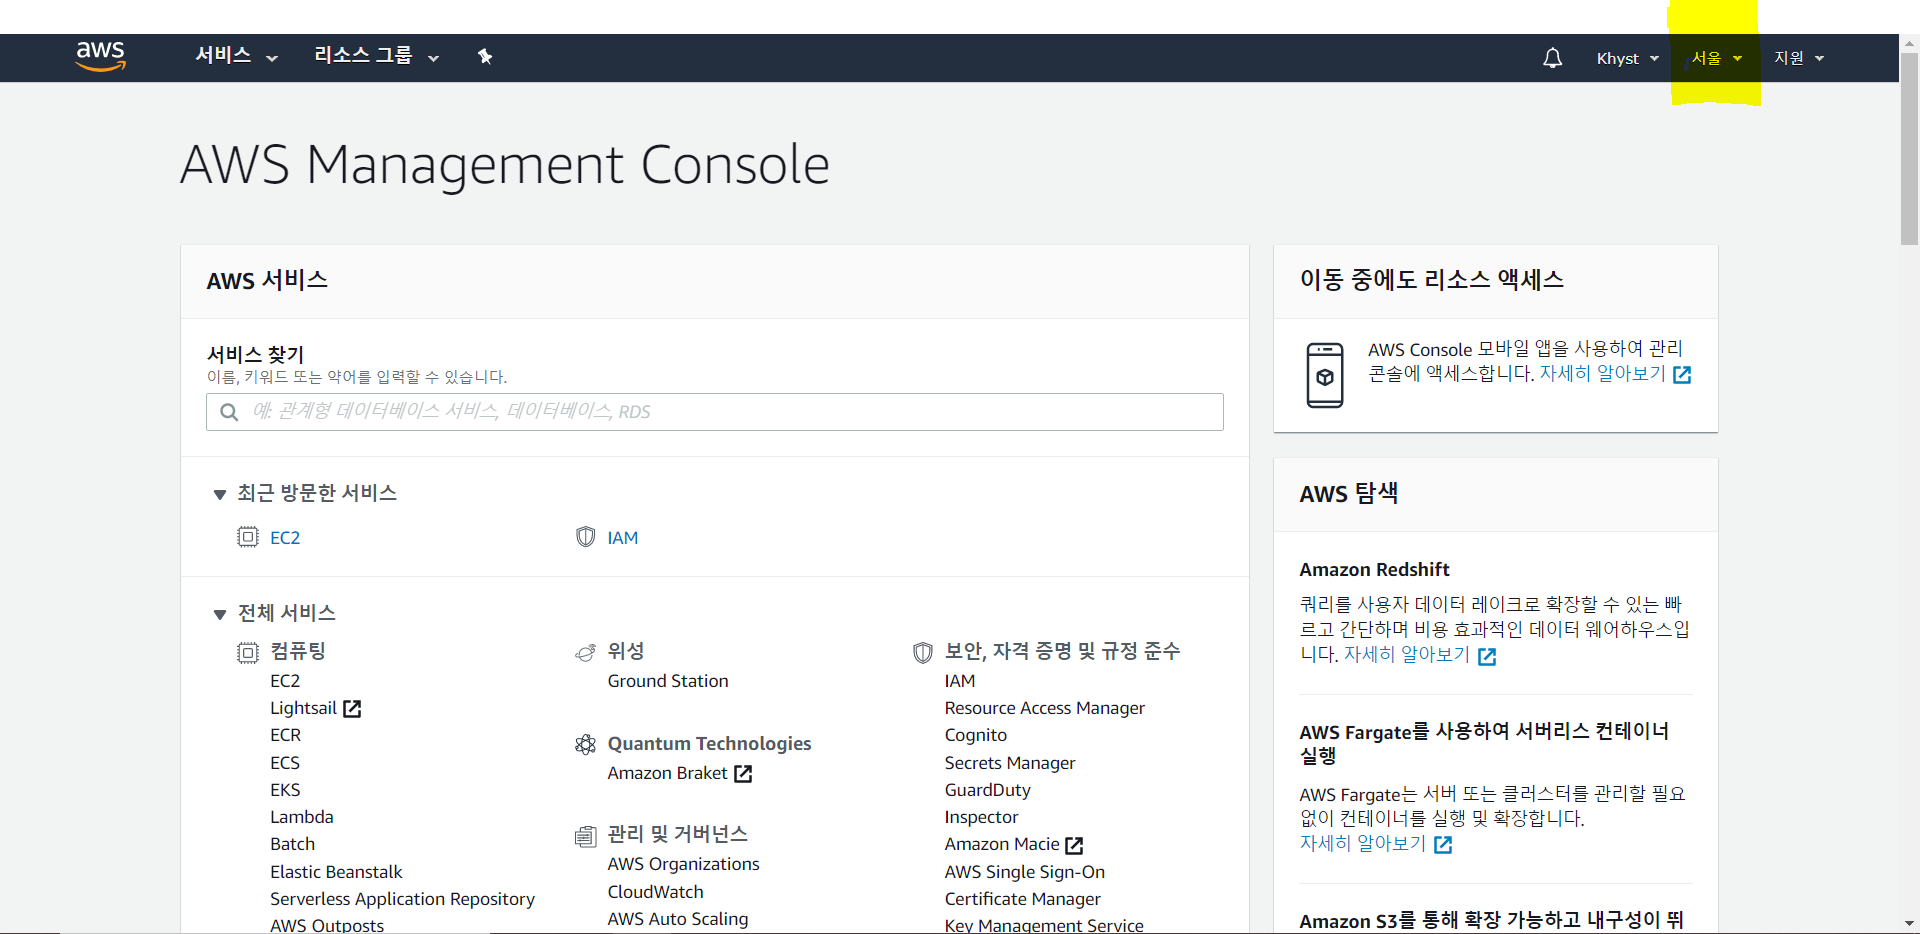This screenshot has width=1920, height=934.
Task: Click external link icon in mobile app card
Action: pyautogui.click(x=1682, y=375)
